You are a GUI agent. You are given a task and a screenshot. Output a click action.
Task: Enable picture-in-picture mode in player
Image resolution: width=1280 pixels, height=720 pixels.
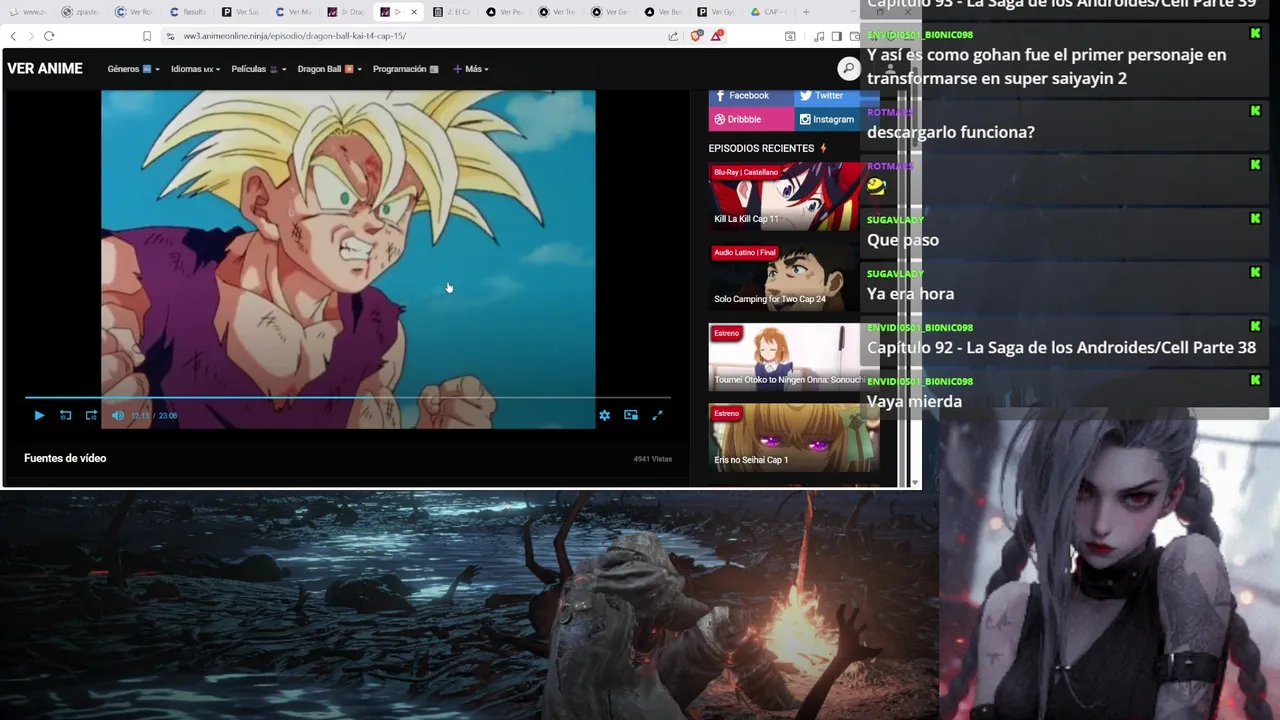(x=631, y=415)
